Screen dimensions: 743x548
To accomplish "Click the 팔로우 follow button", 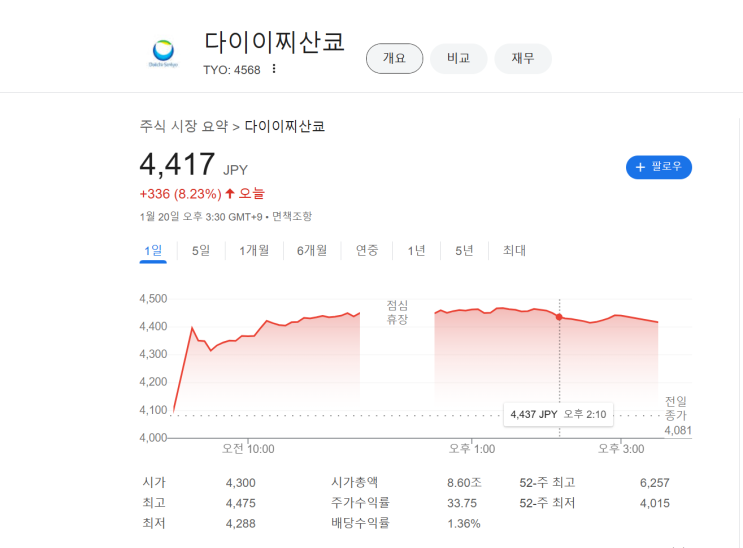I will pos(659,167).
